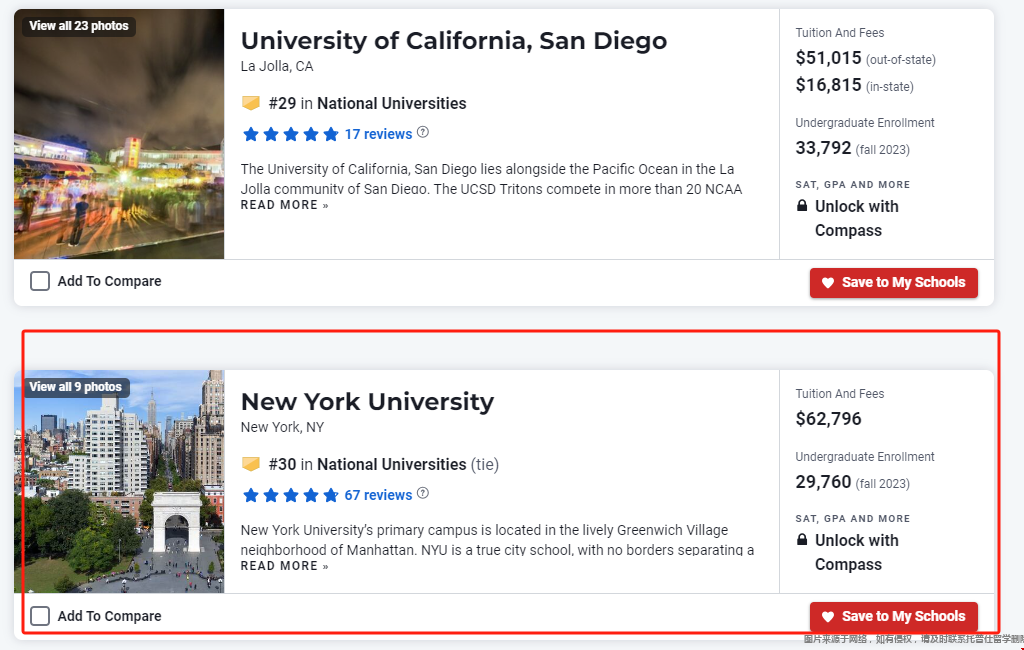Screen dimensions: 1024x650
Task: Click the UC San Diego ranking badge icon
Action: pyautogui.click(x=251, y=103)
